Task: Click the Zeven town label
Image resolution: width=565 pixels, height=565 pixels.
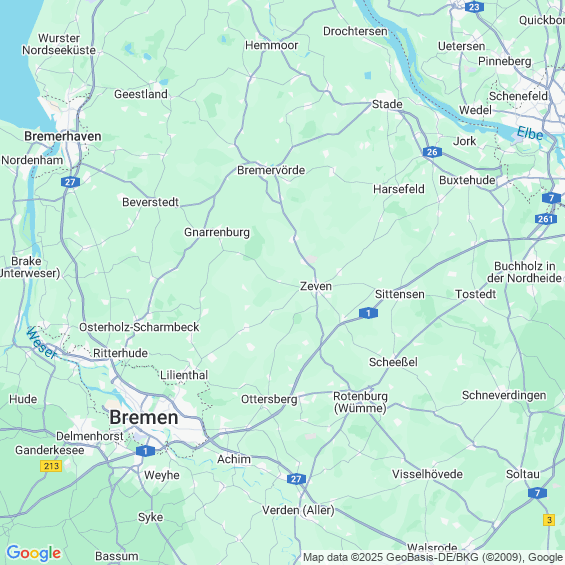Action: (x=316, y=286)
